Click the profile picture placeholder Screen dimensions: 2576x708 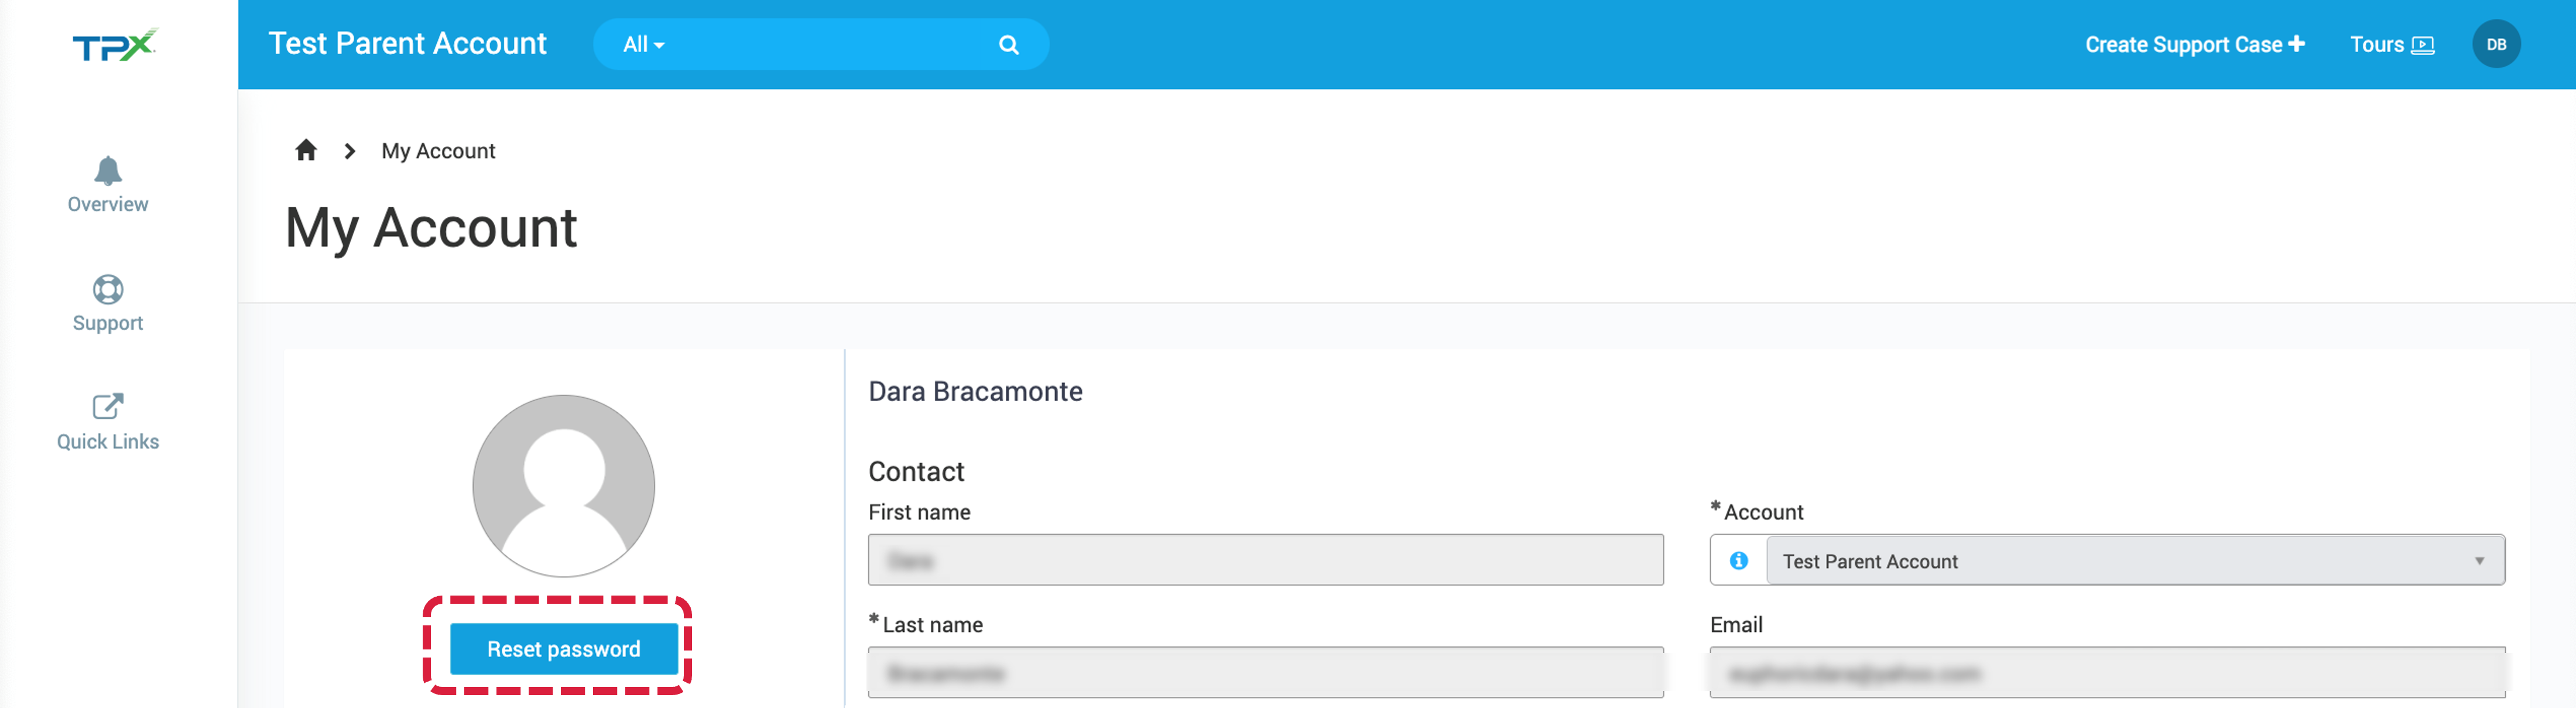coord(563,486)
